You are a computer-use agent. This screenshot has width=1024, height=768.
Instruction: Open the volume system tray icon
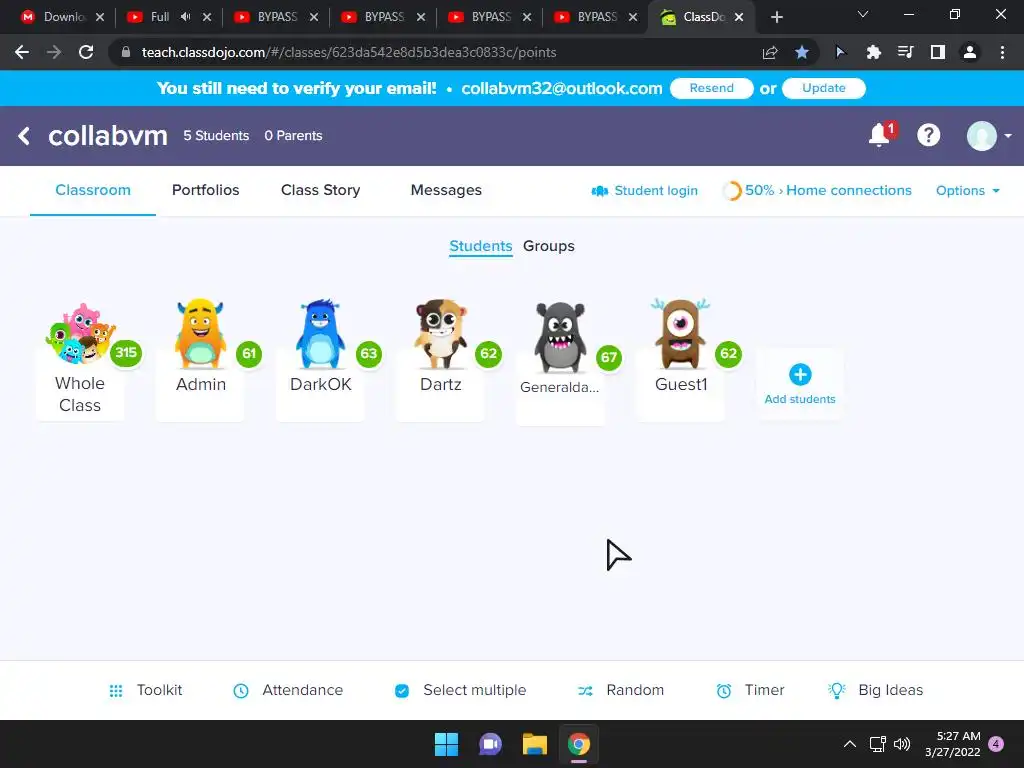click(902, 744)
